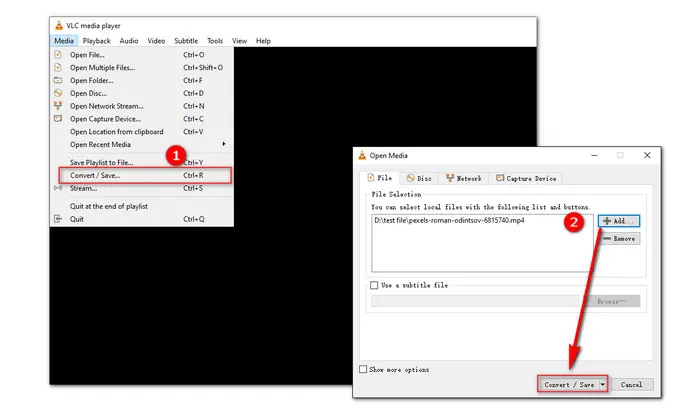The height and width of the screenshot is (407, 700).
Task: Minimize the Open Media dialog
Action: tap(594, 155)
